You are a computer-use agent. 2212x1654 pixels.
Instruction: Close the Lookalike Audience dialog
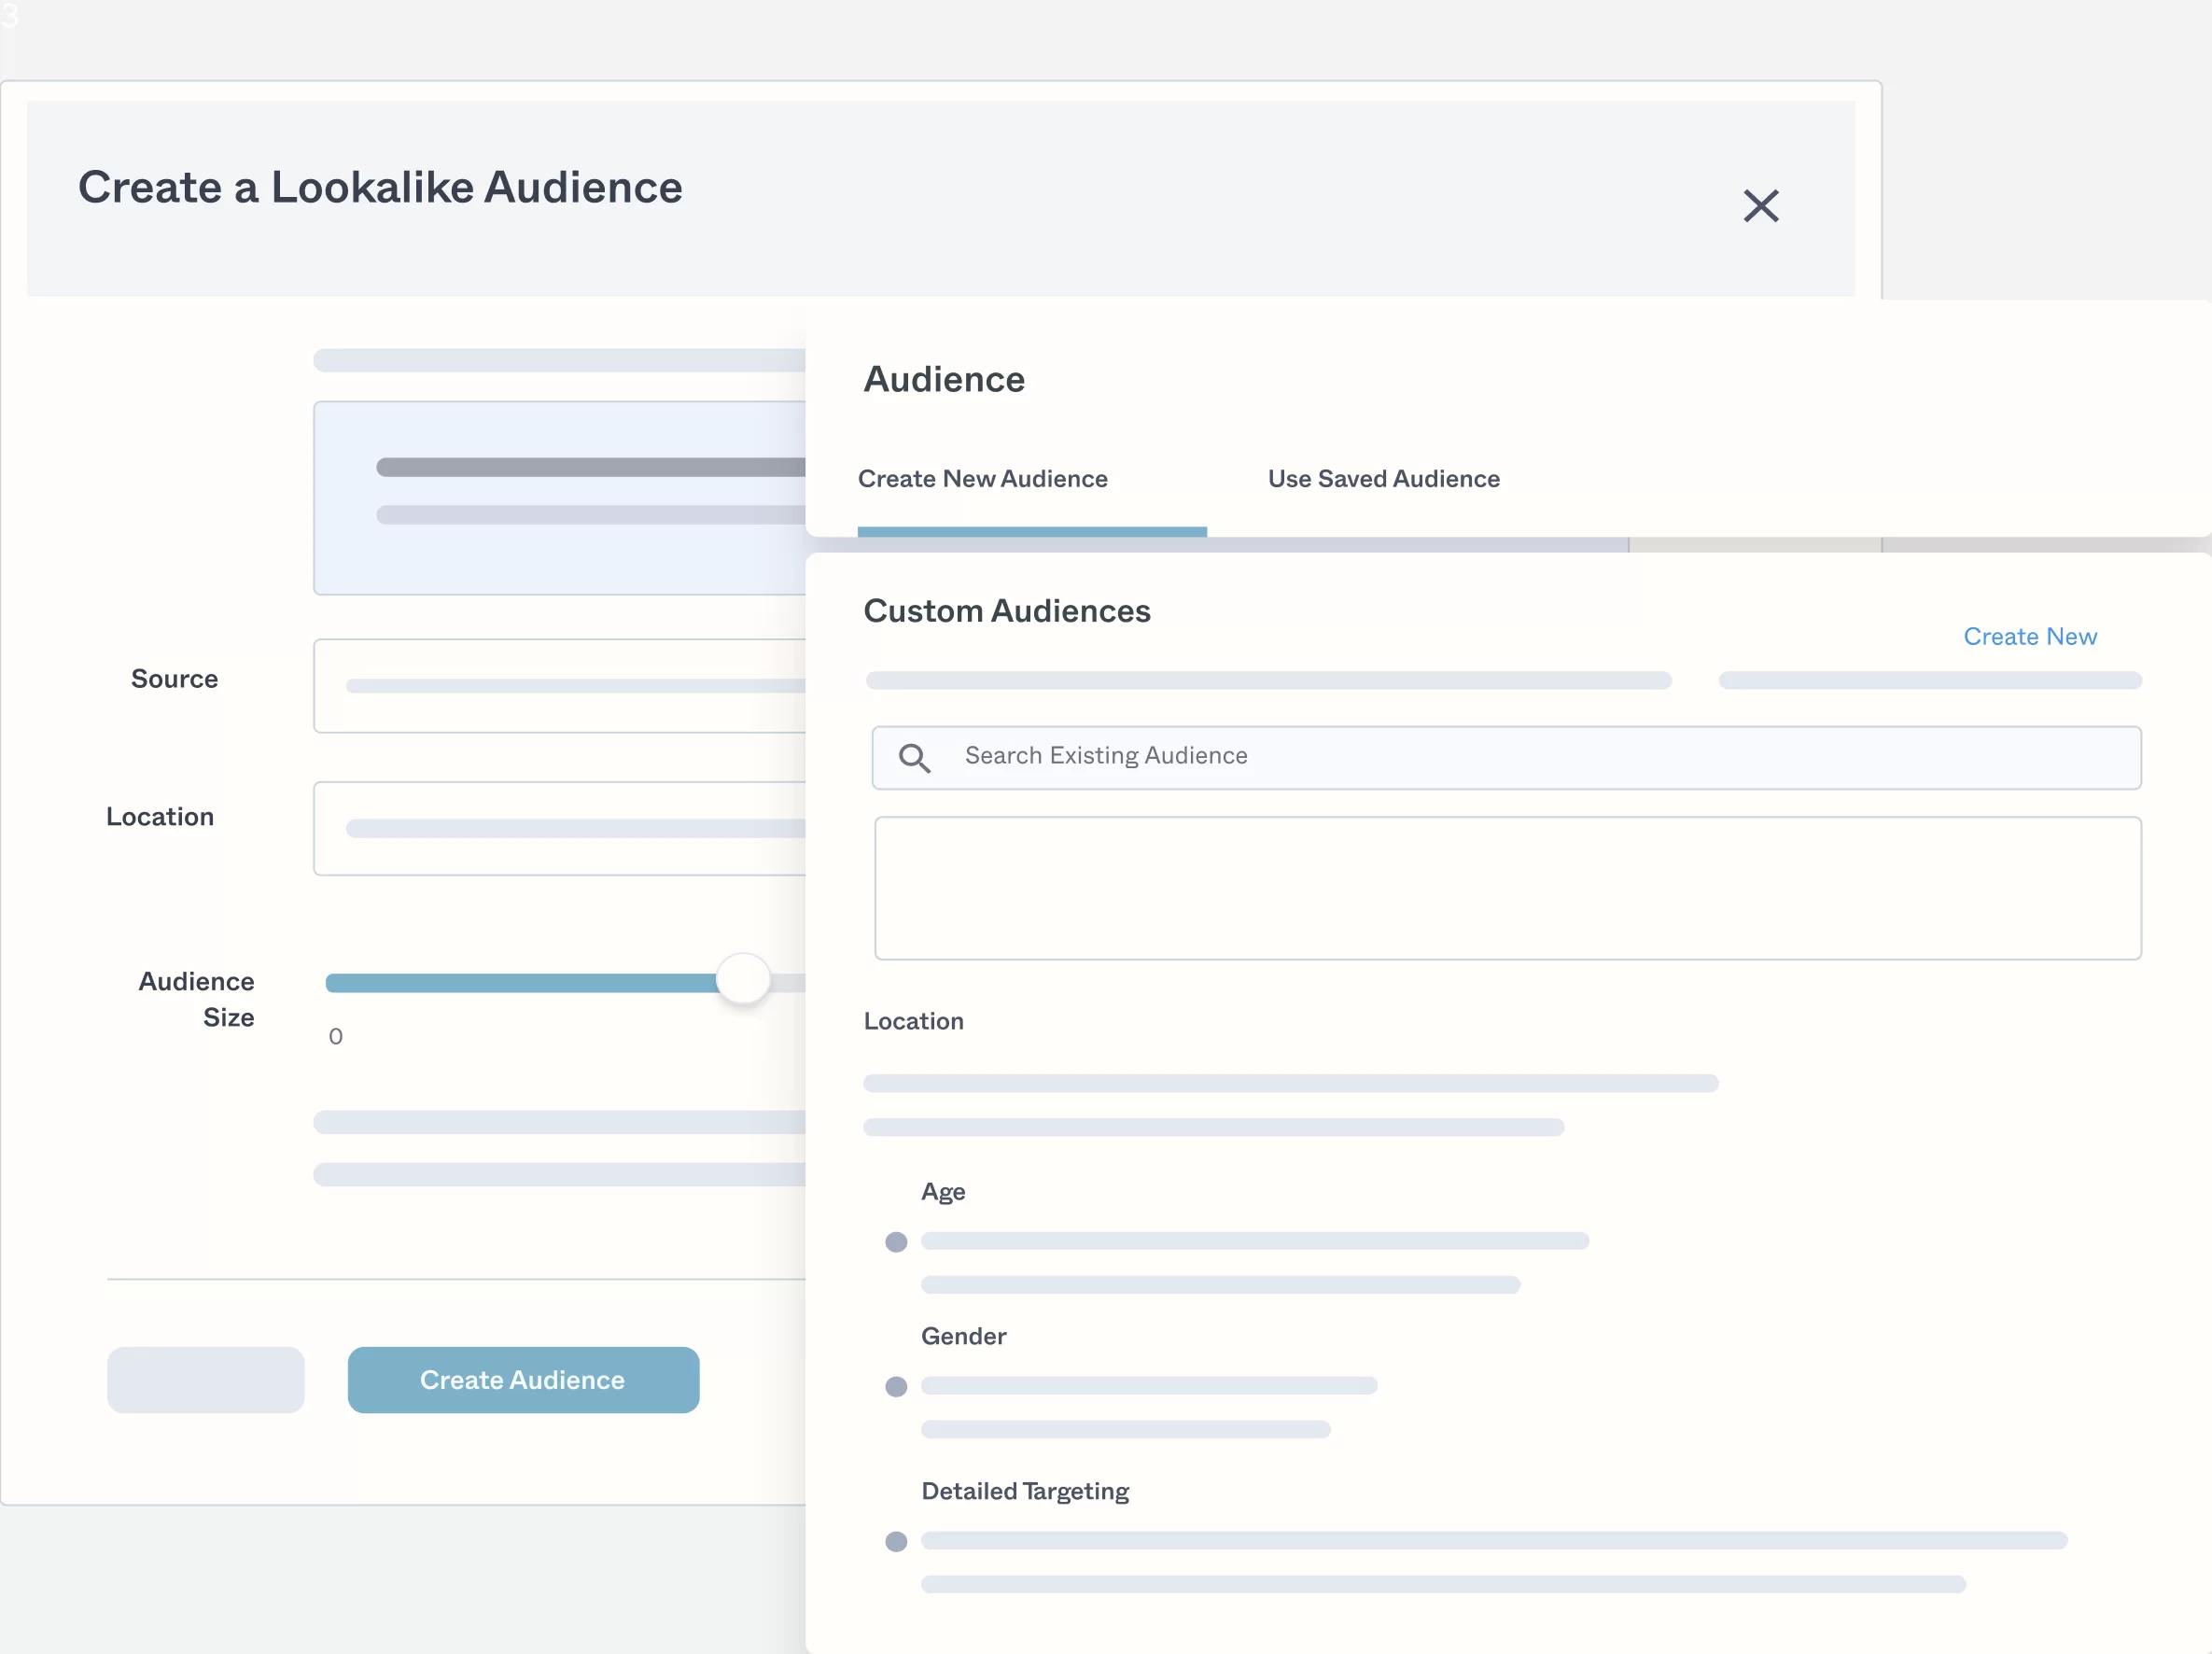pos(1760,206)
